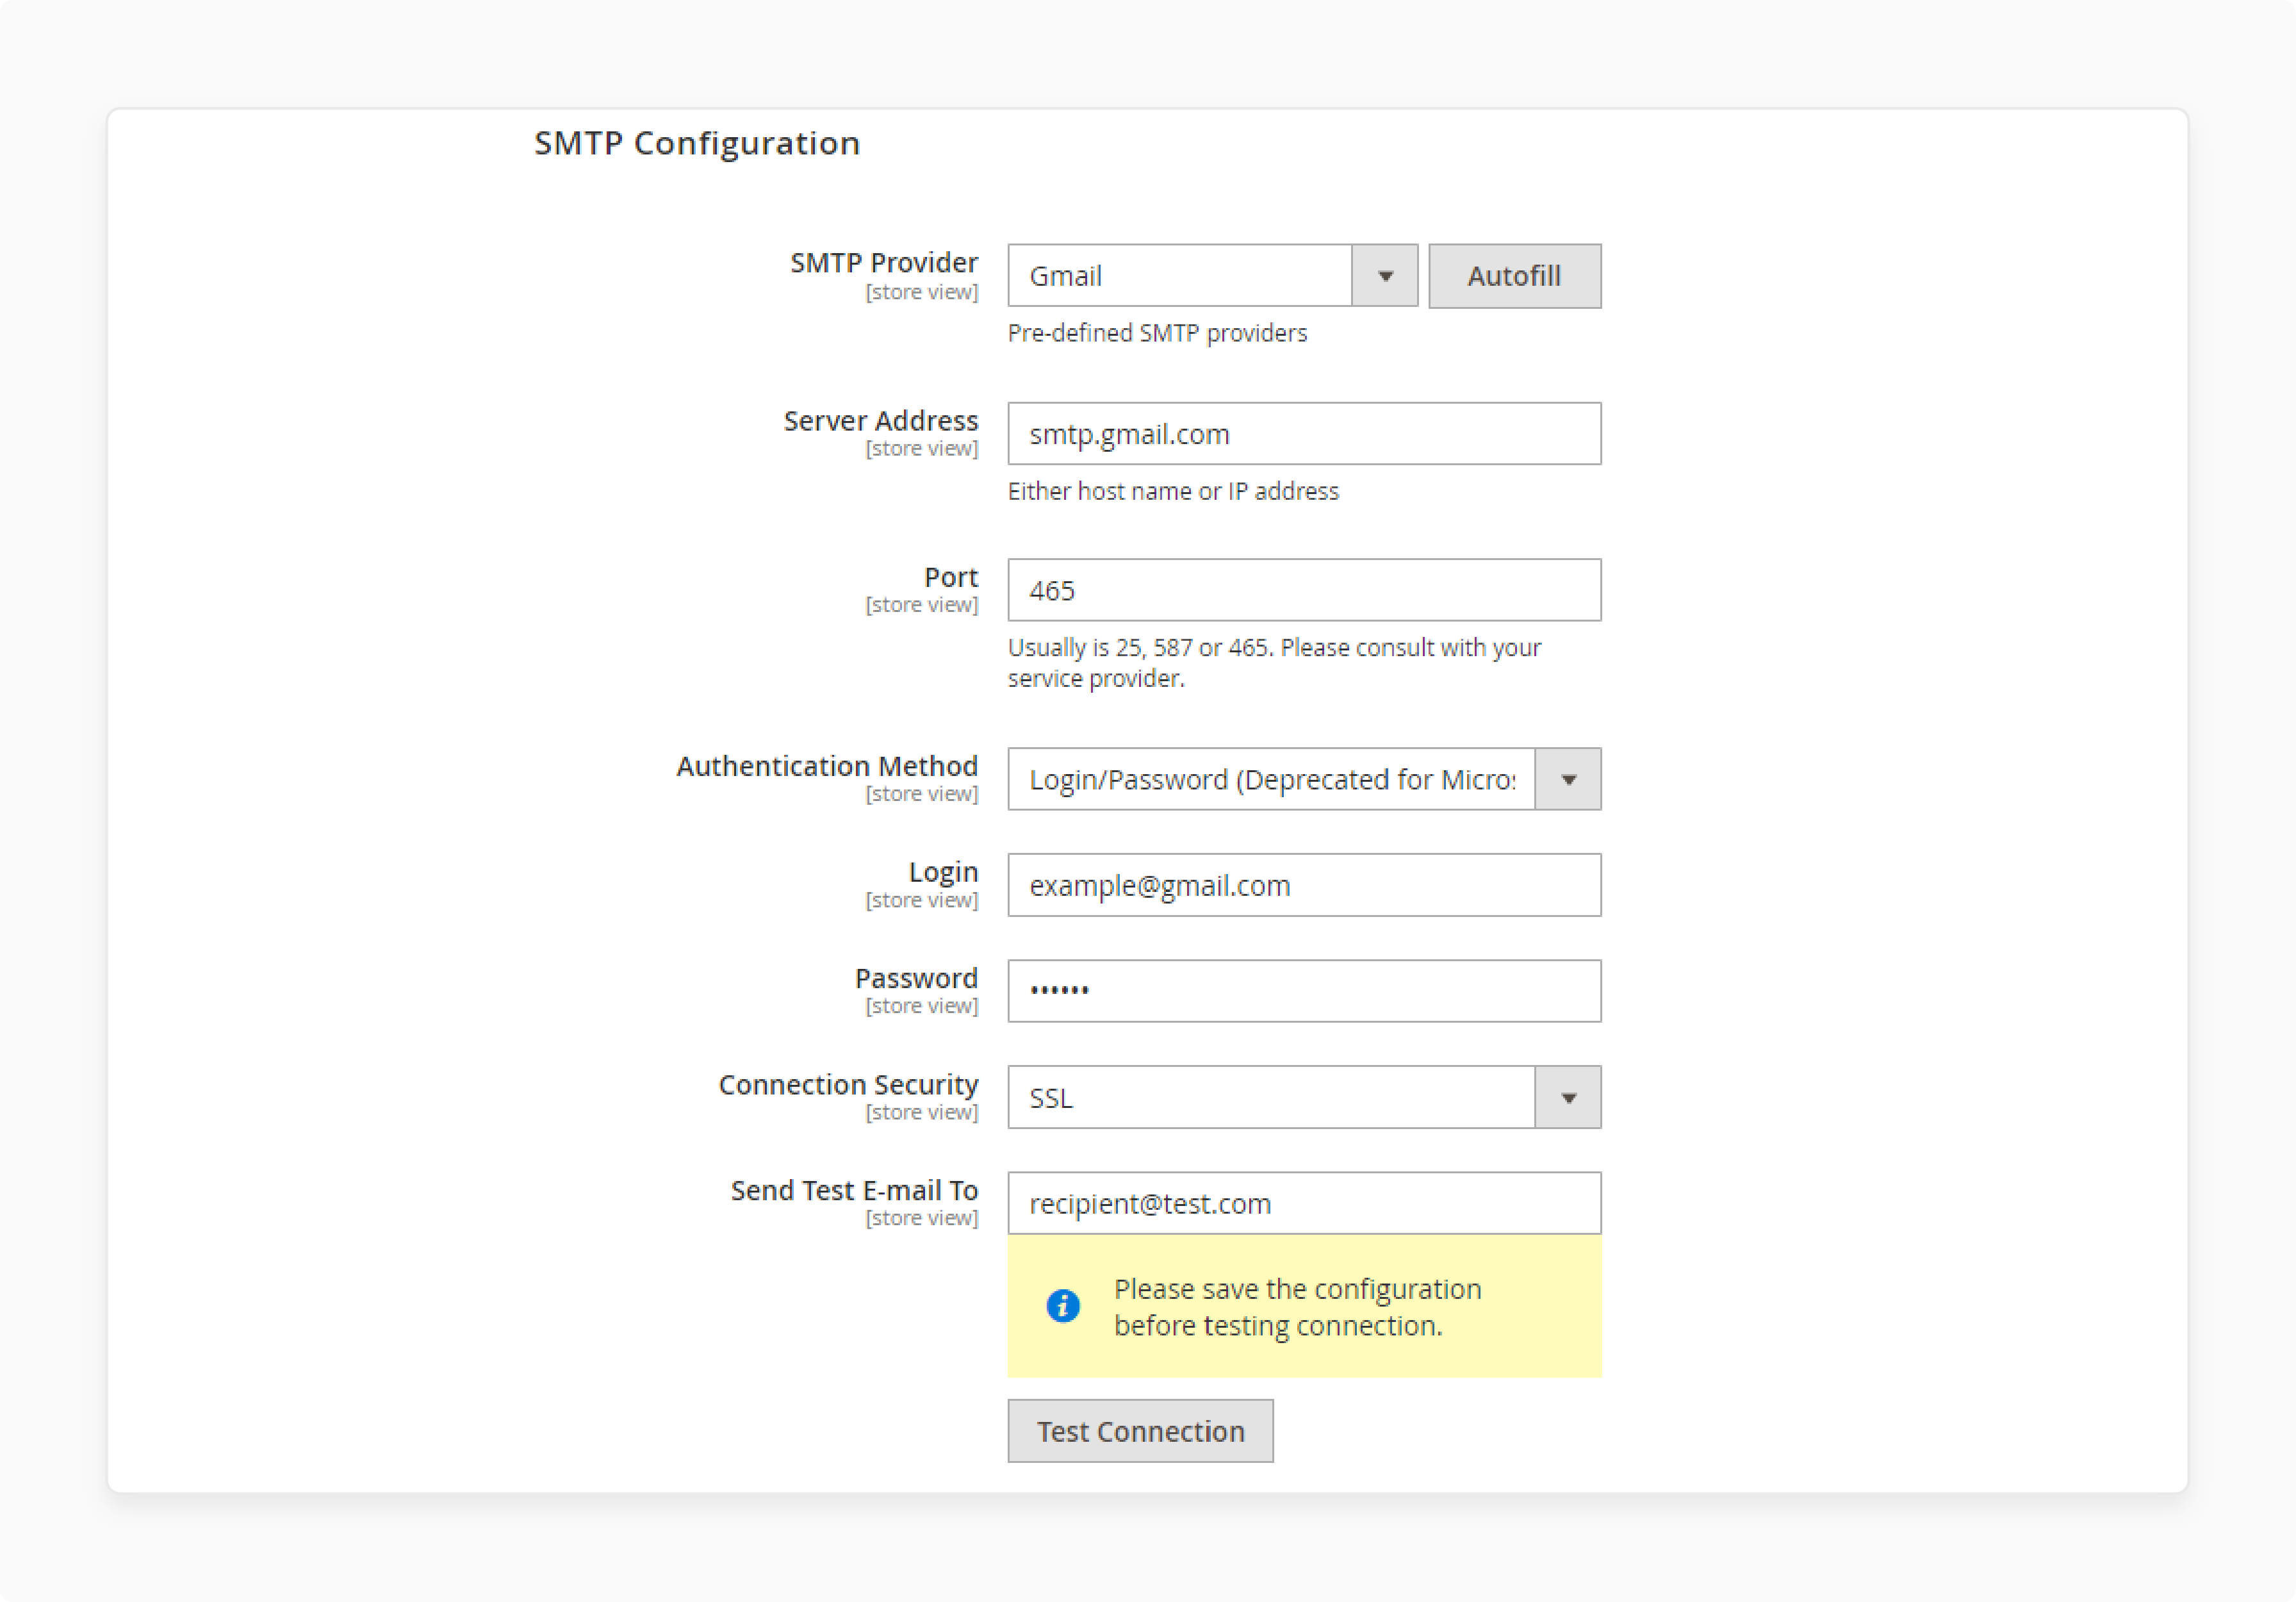Click the Port field containing 465
Image resolution: width=2296 pixels, height=1602 pixels.
click(x=1304, y=590)
